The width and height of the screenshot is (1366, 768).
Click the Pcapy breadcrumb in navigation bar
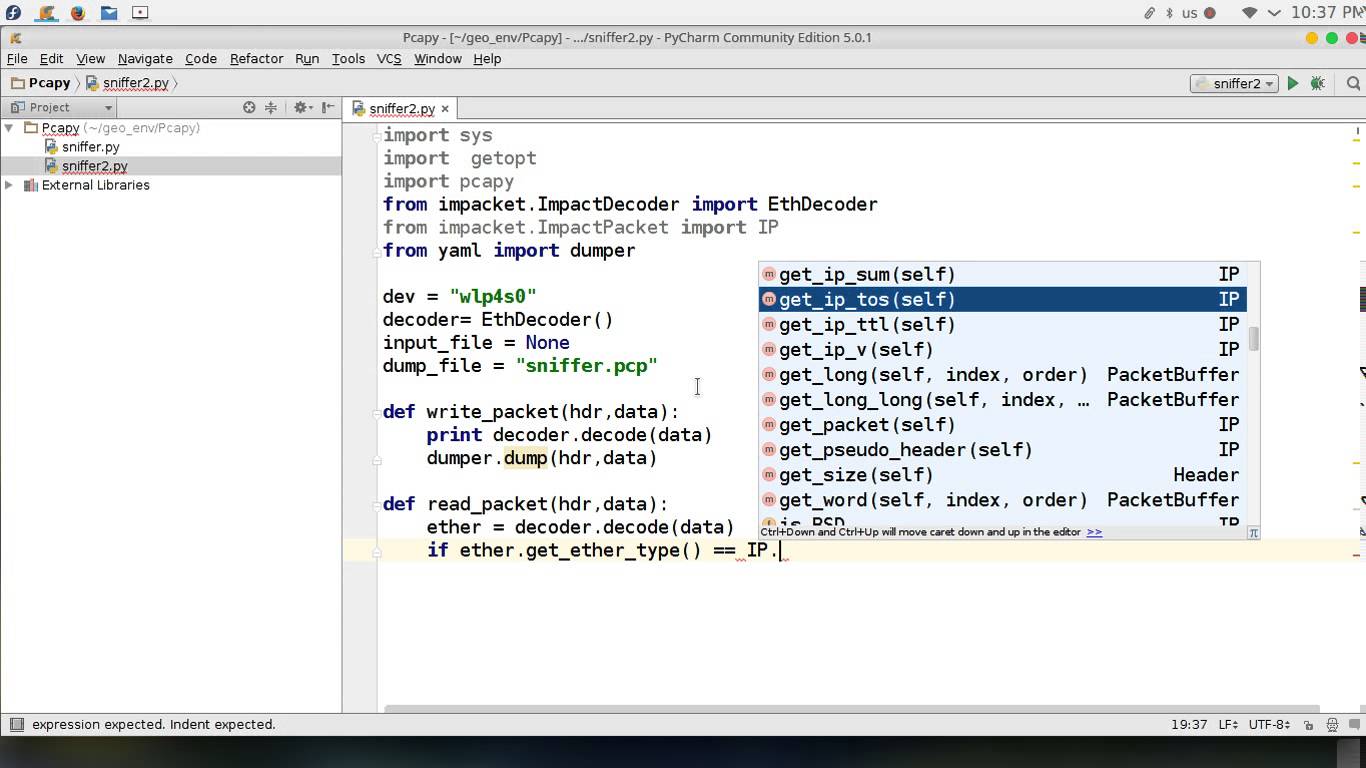[x=41, y=83]
